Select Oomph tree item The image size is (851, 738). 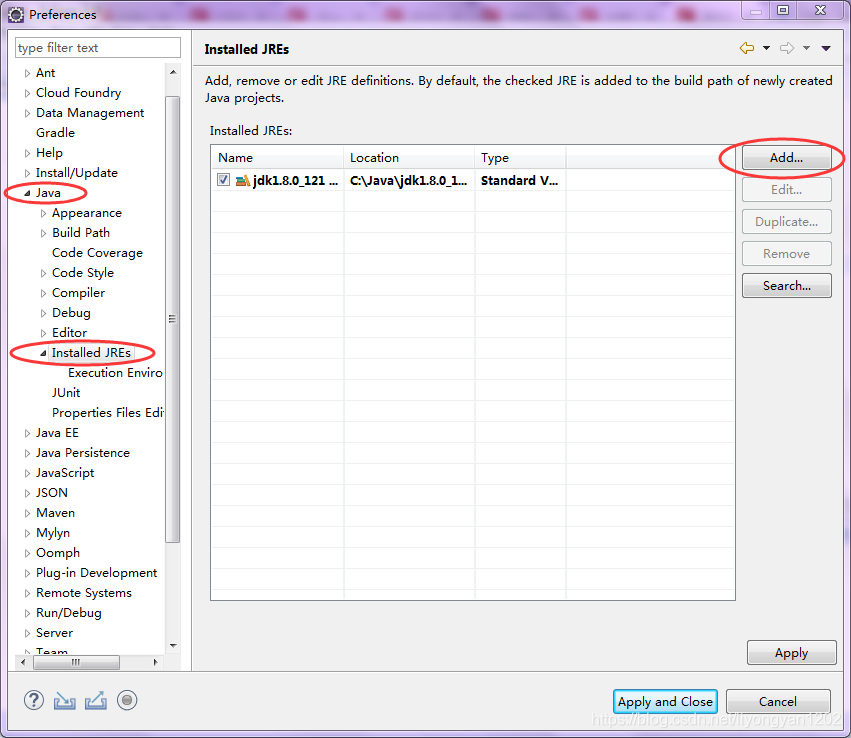[x=58, y=553]
